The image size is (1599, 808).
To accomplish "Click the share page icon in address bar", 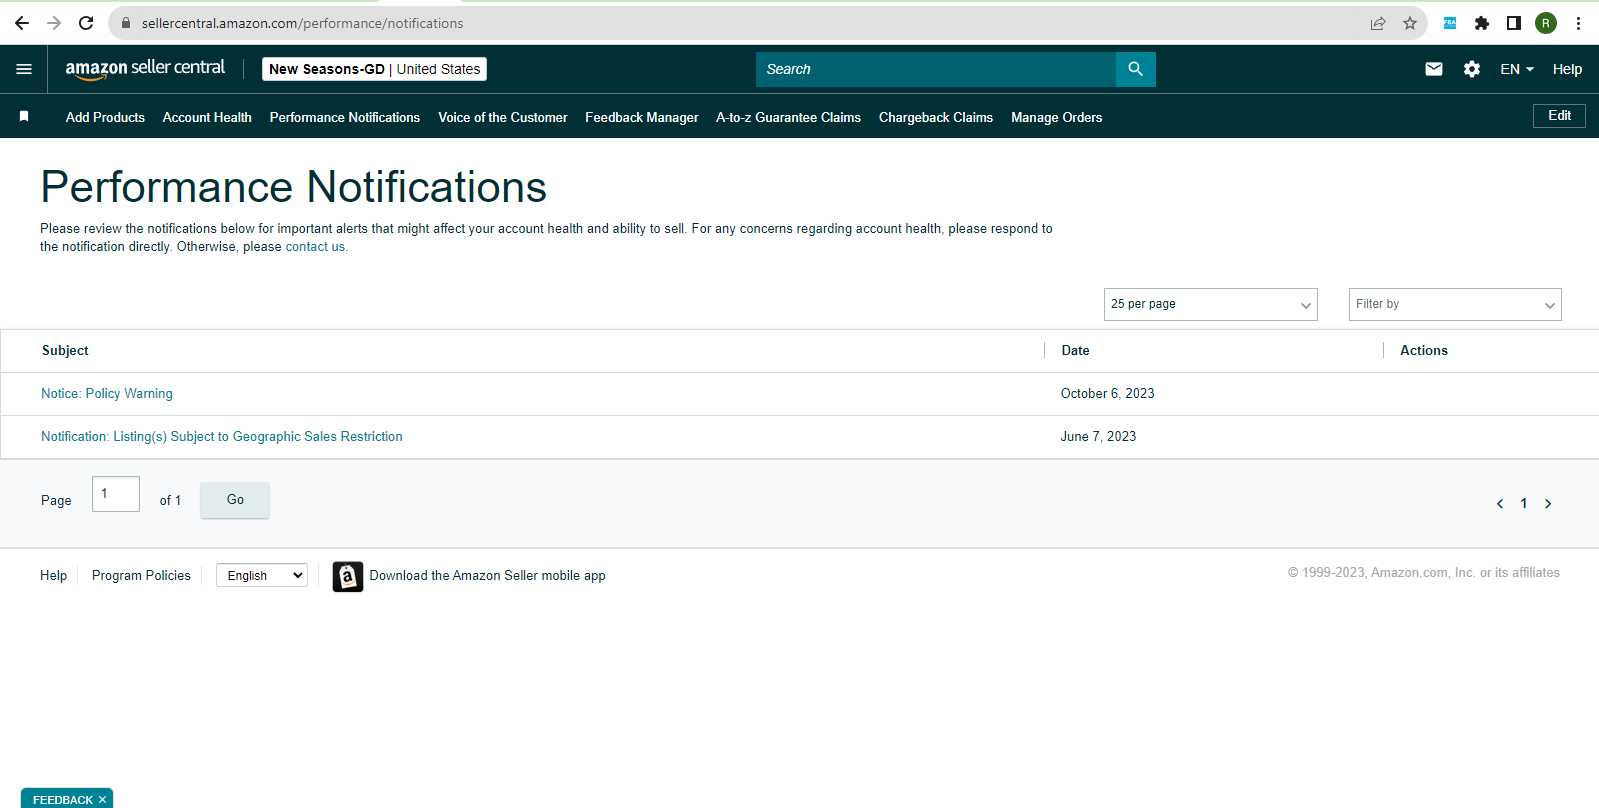I will coord(1378,23).
